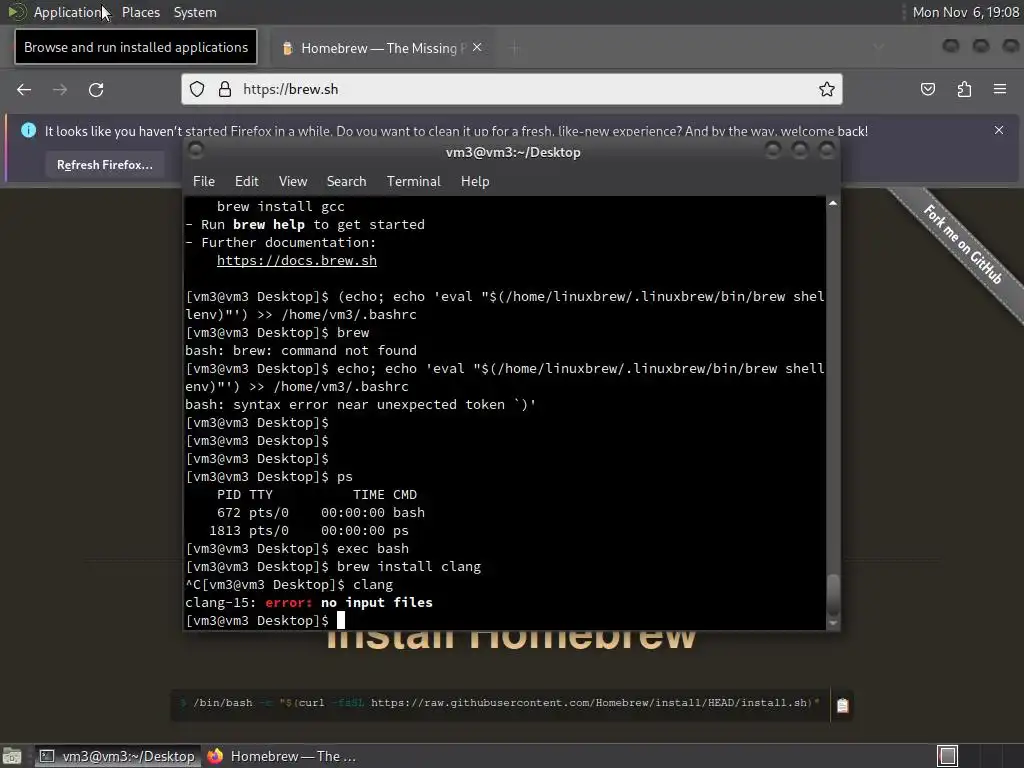Reload the brew.sh page
This screenshot has height=768, width=1024.
pyautogui.click(x=96, y=89)
